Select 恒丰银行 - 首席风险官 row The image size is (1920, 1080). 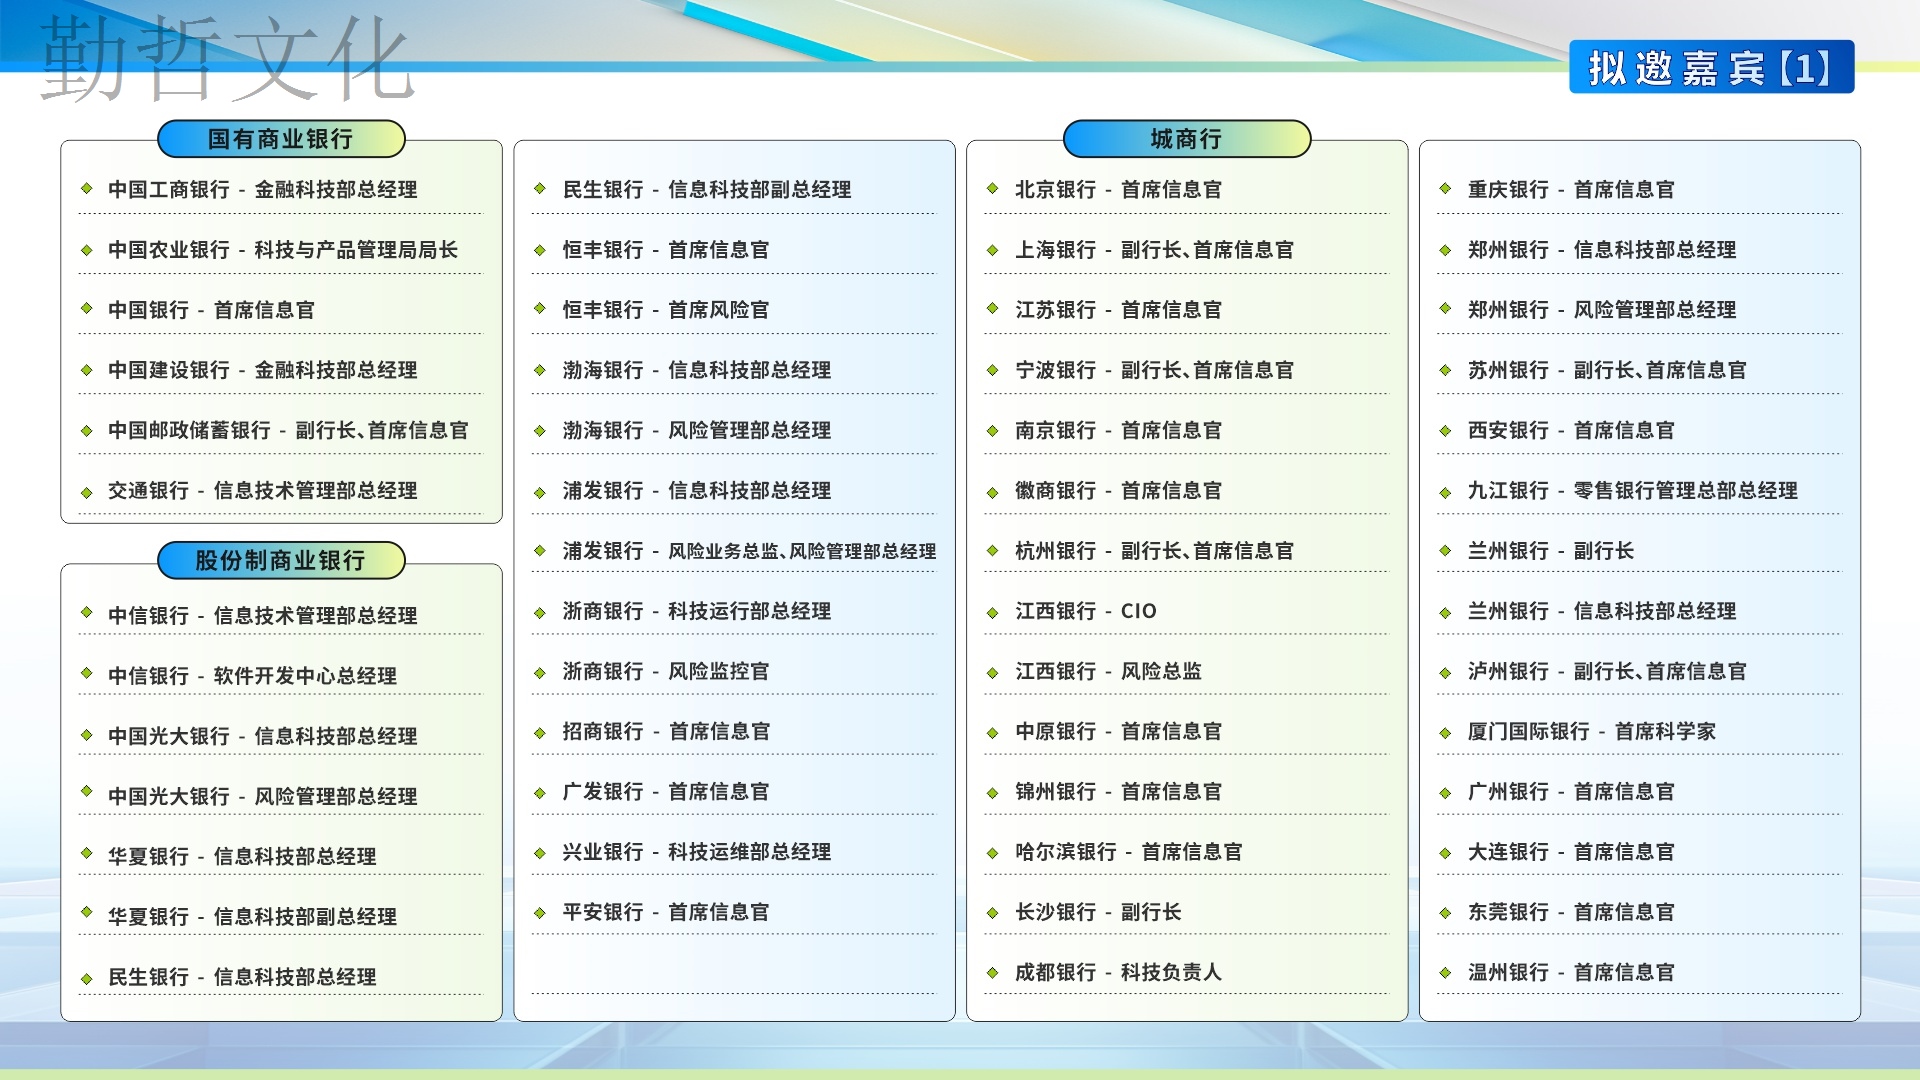pos(734,310)
